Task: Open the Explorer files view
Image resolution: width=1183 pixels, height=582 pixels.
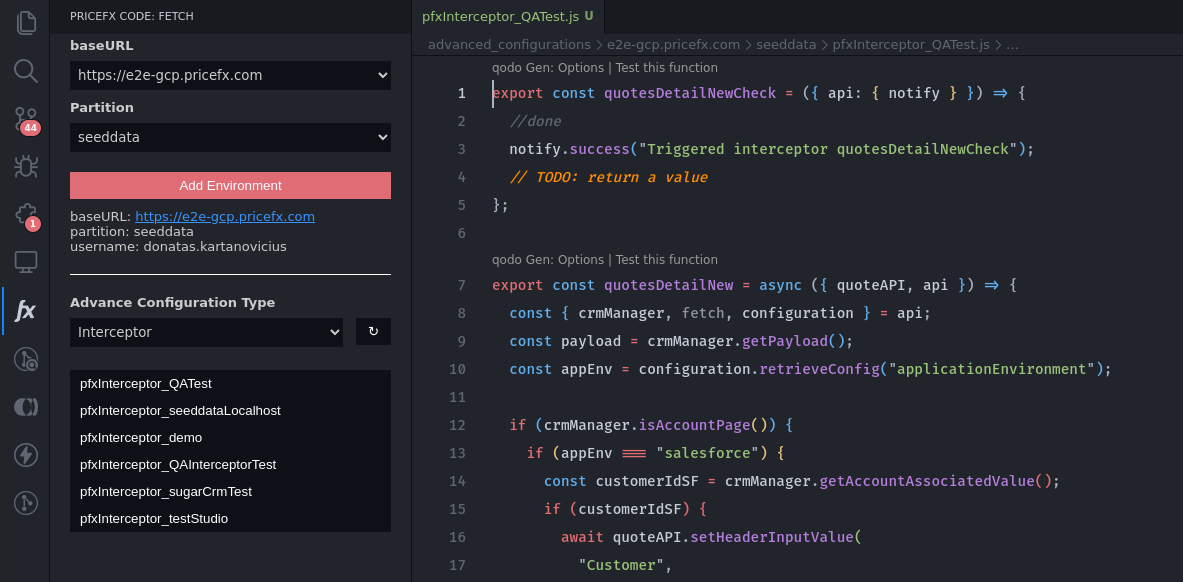Action: point(26,23)
